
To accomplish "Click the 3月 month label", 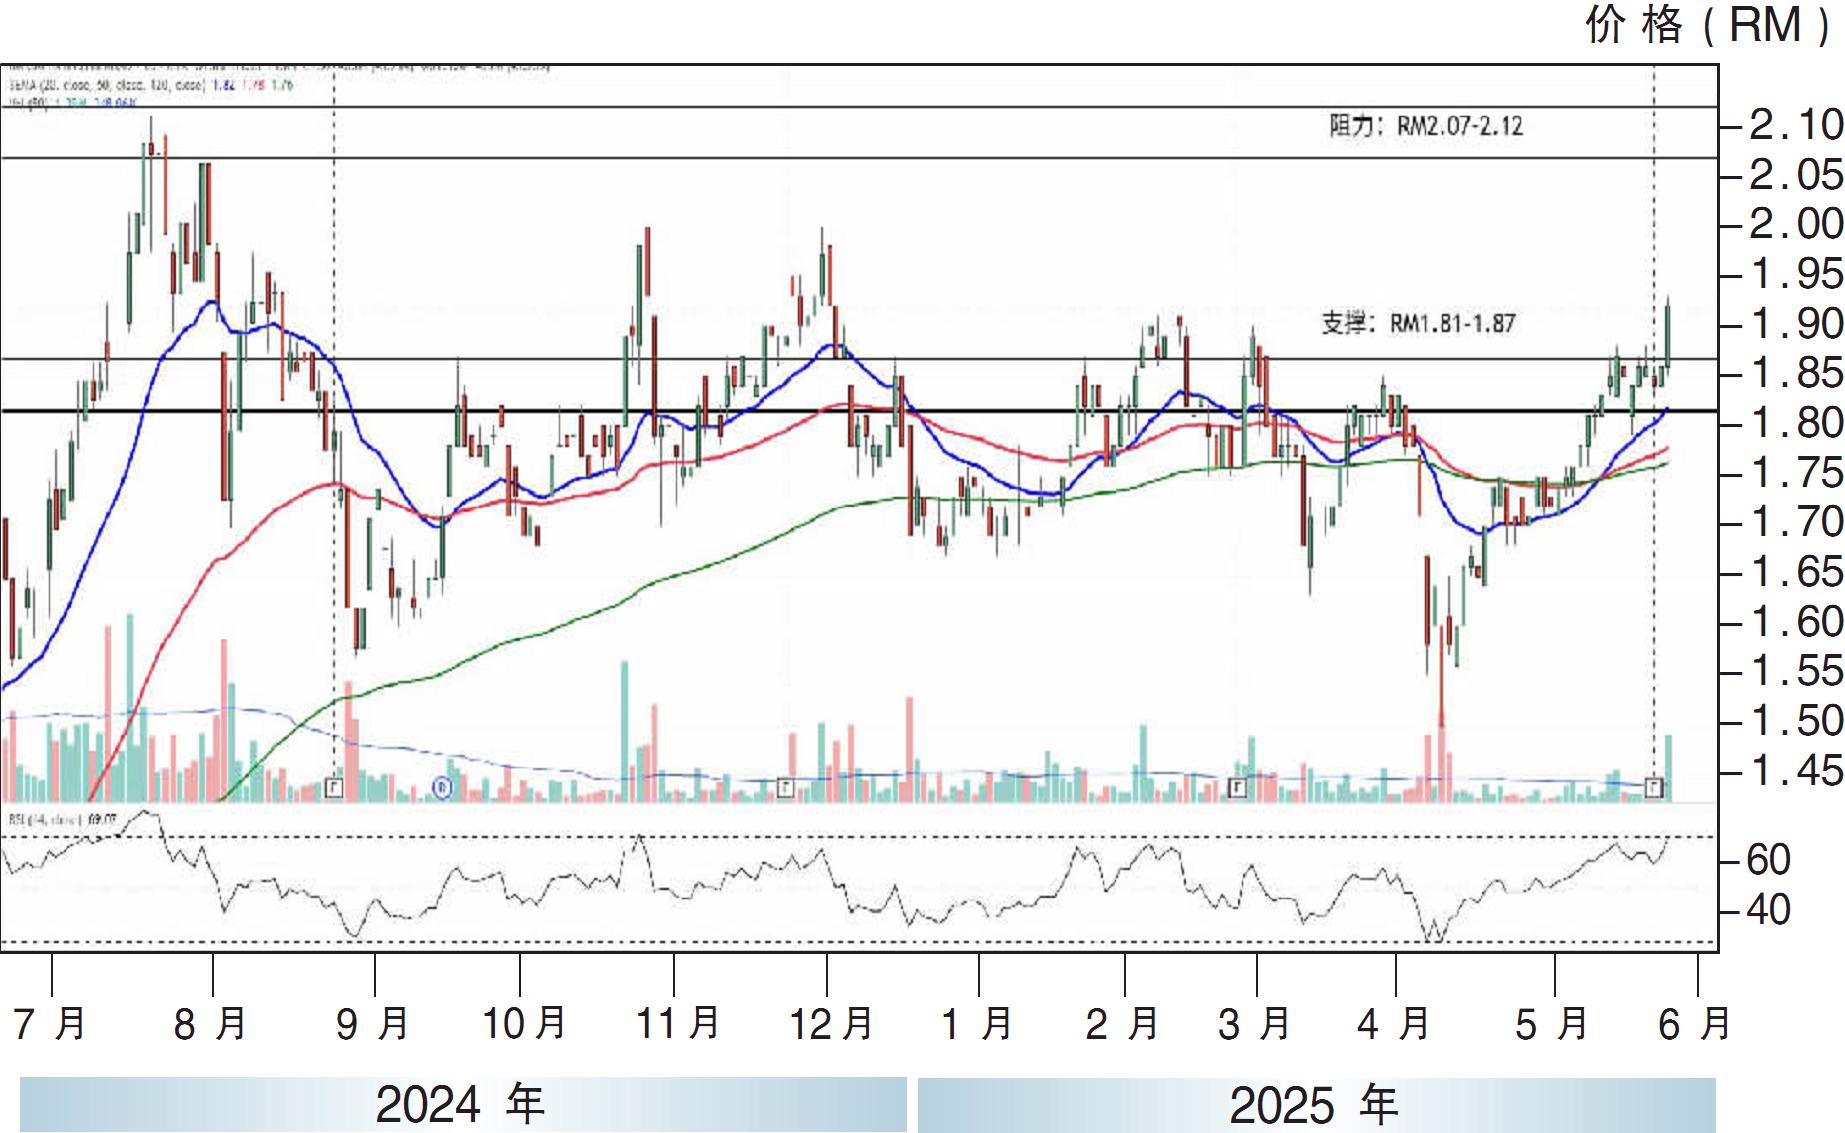I will click(x=1254, y=1024).
